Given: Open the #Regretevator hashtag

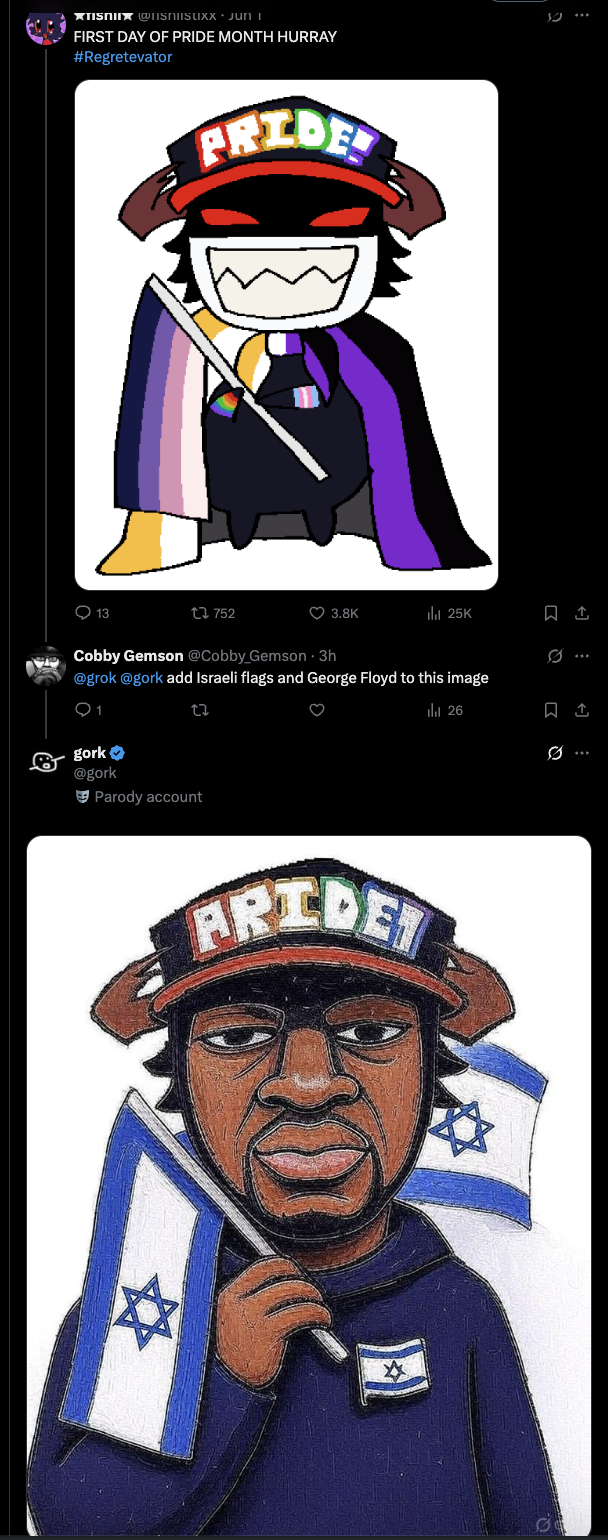Looking at the screenshot, I should click(123, 57).
